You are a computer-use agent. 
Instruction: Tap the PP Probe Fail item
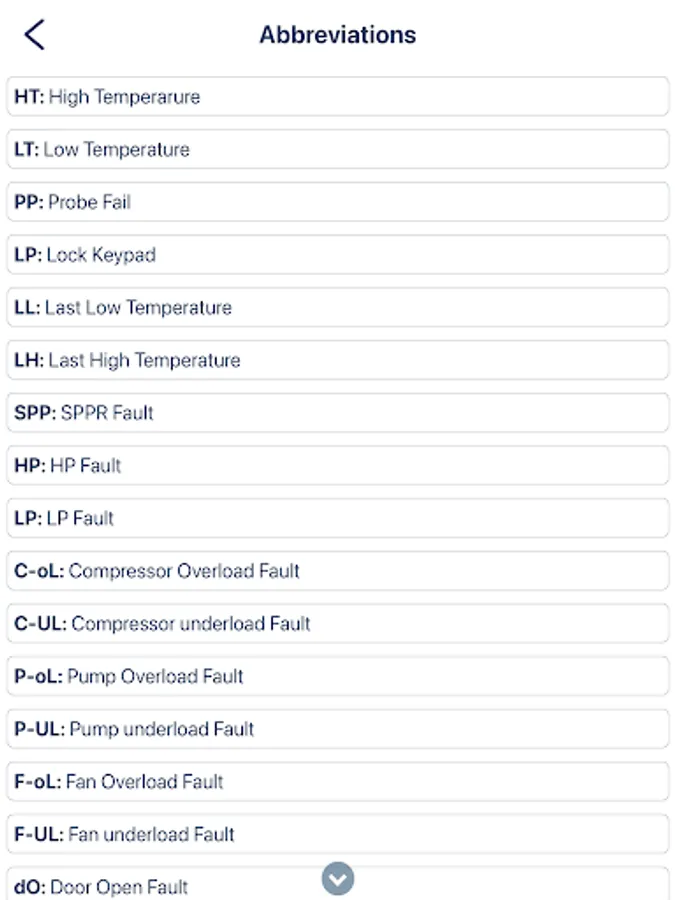pyautogui.click(x=337, y=202)
